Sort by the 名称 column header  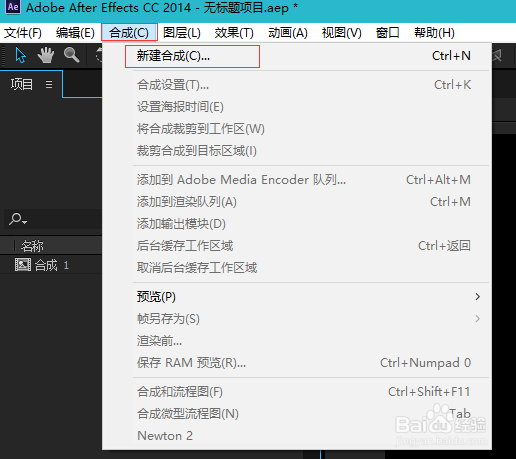coord(32,246)
